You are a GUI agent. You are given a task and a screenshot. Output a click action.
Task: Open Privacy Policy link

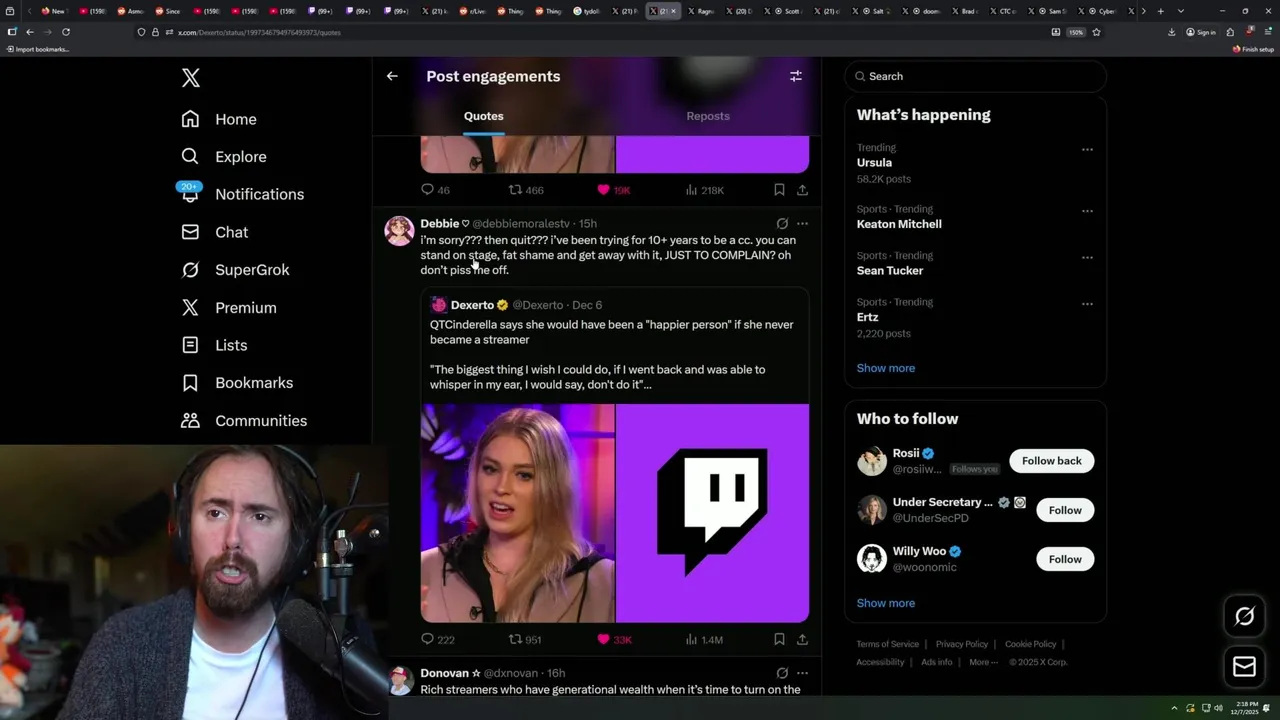[961, 644]
